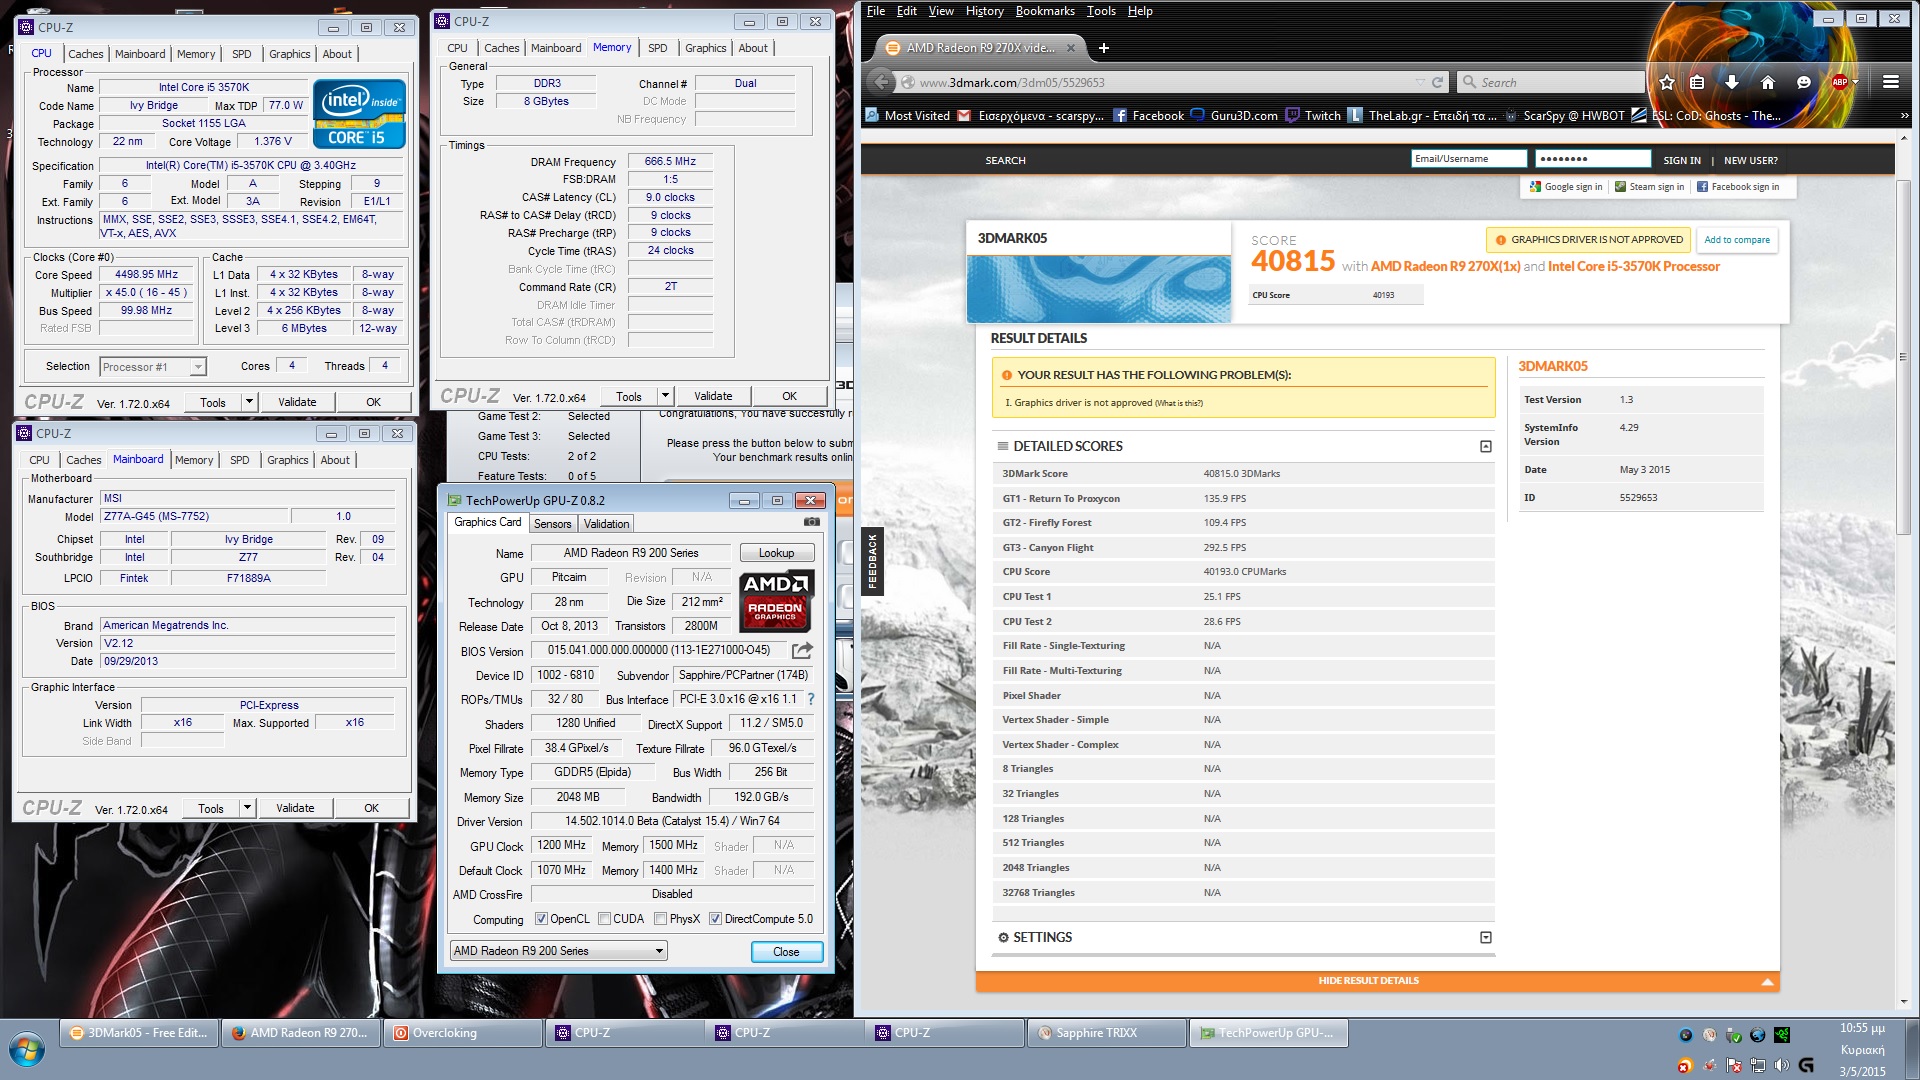
Task: Switch to Caches tab in top-left CPU-Z
Action: coord(86,54)
